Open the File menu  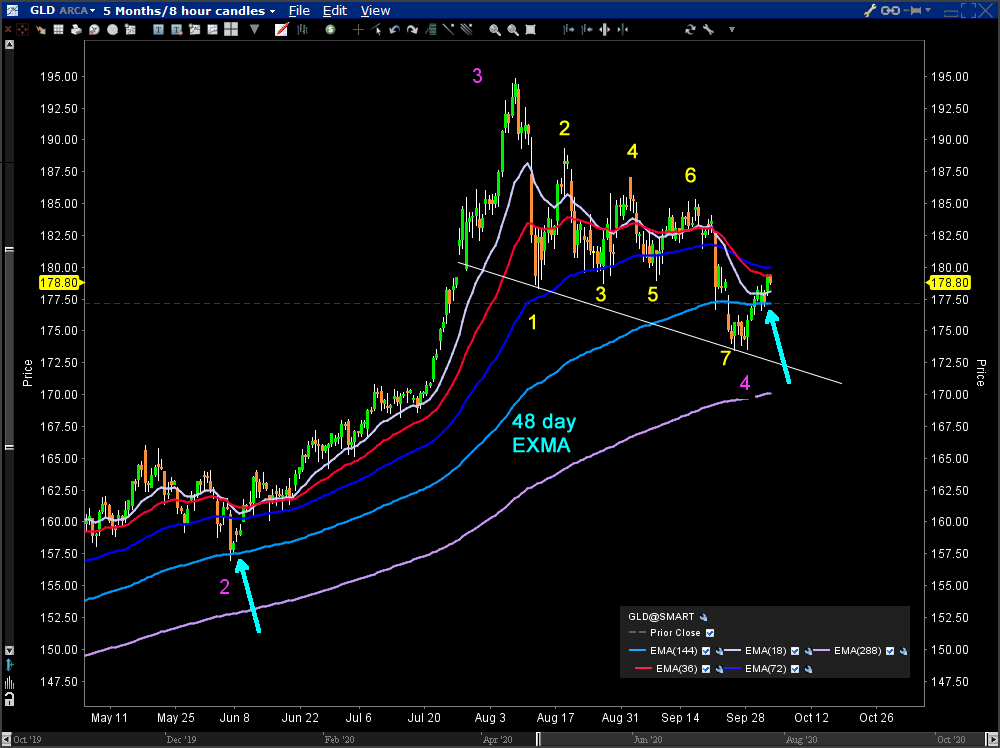coord(298,11)
